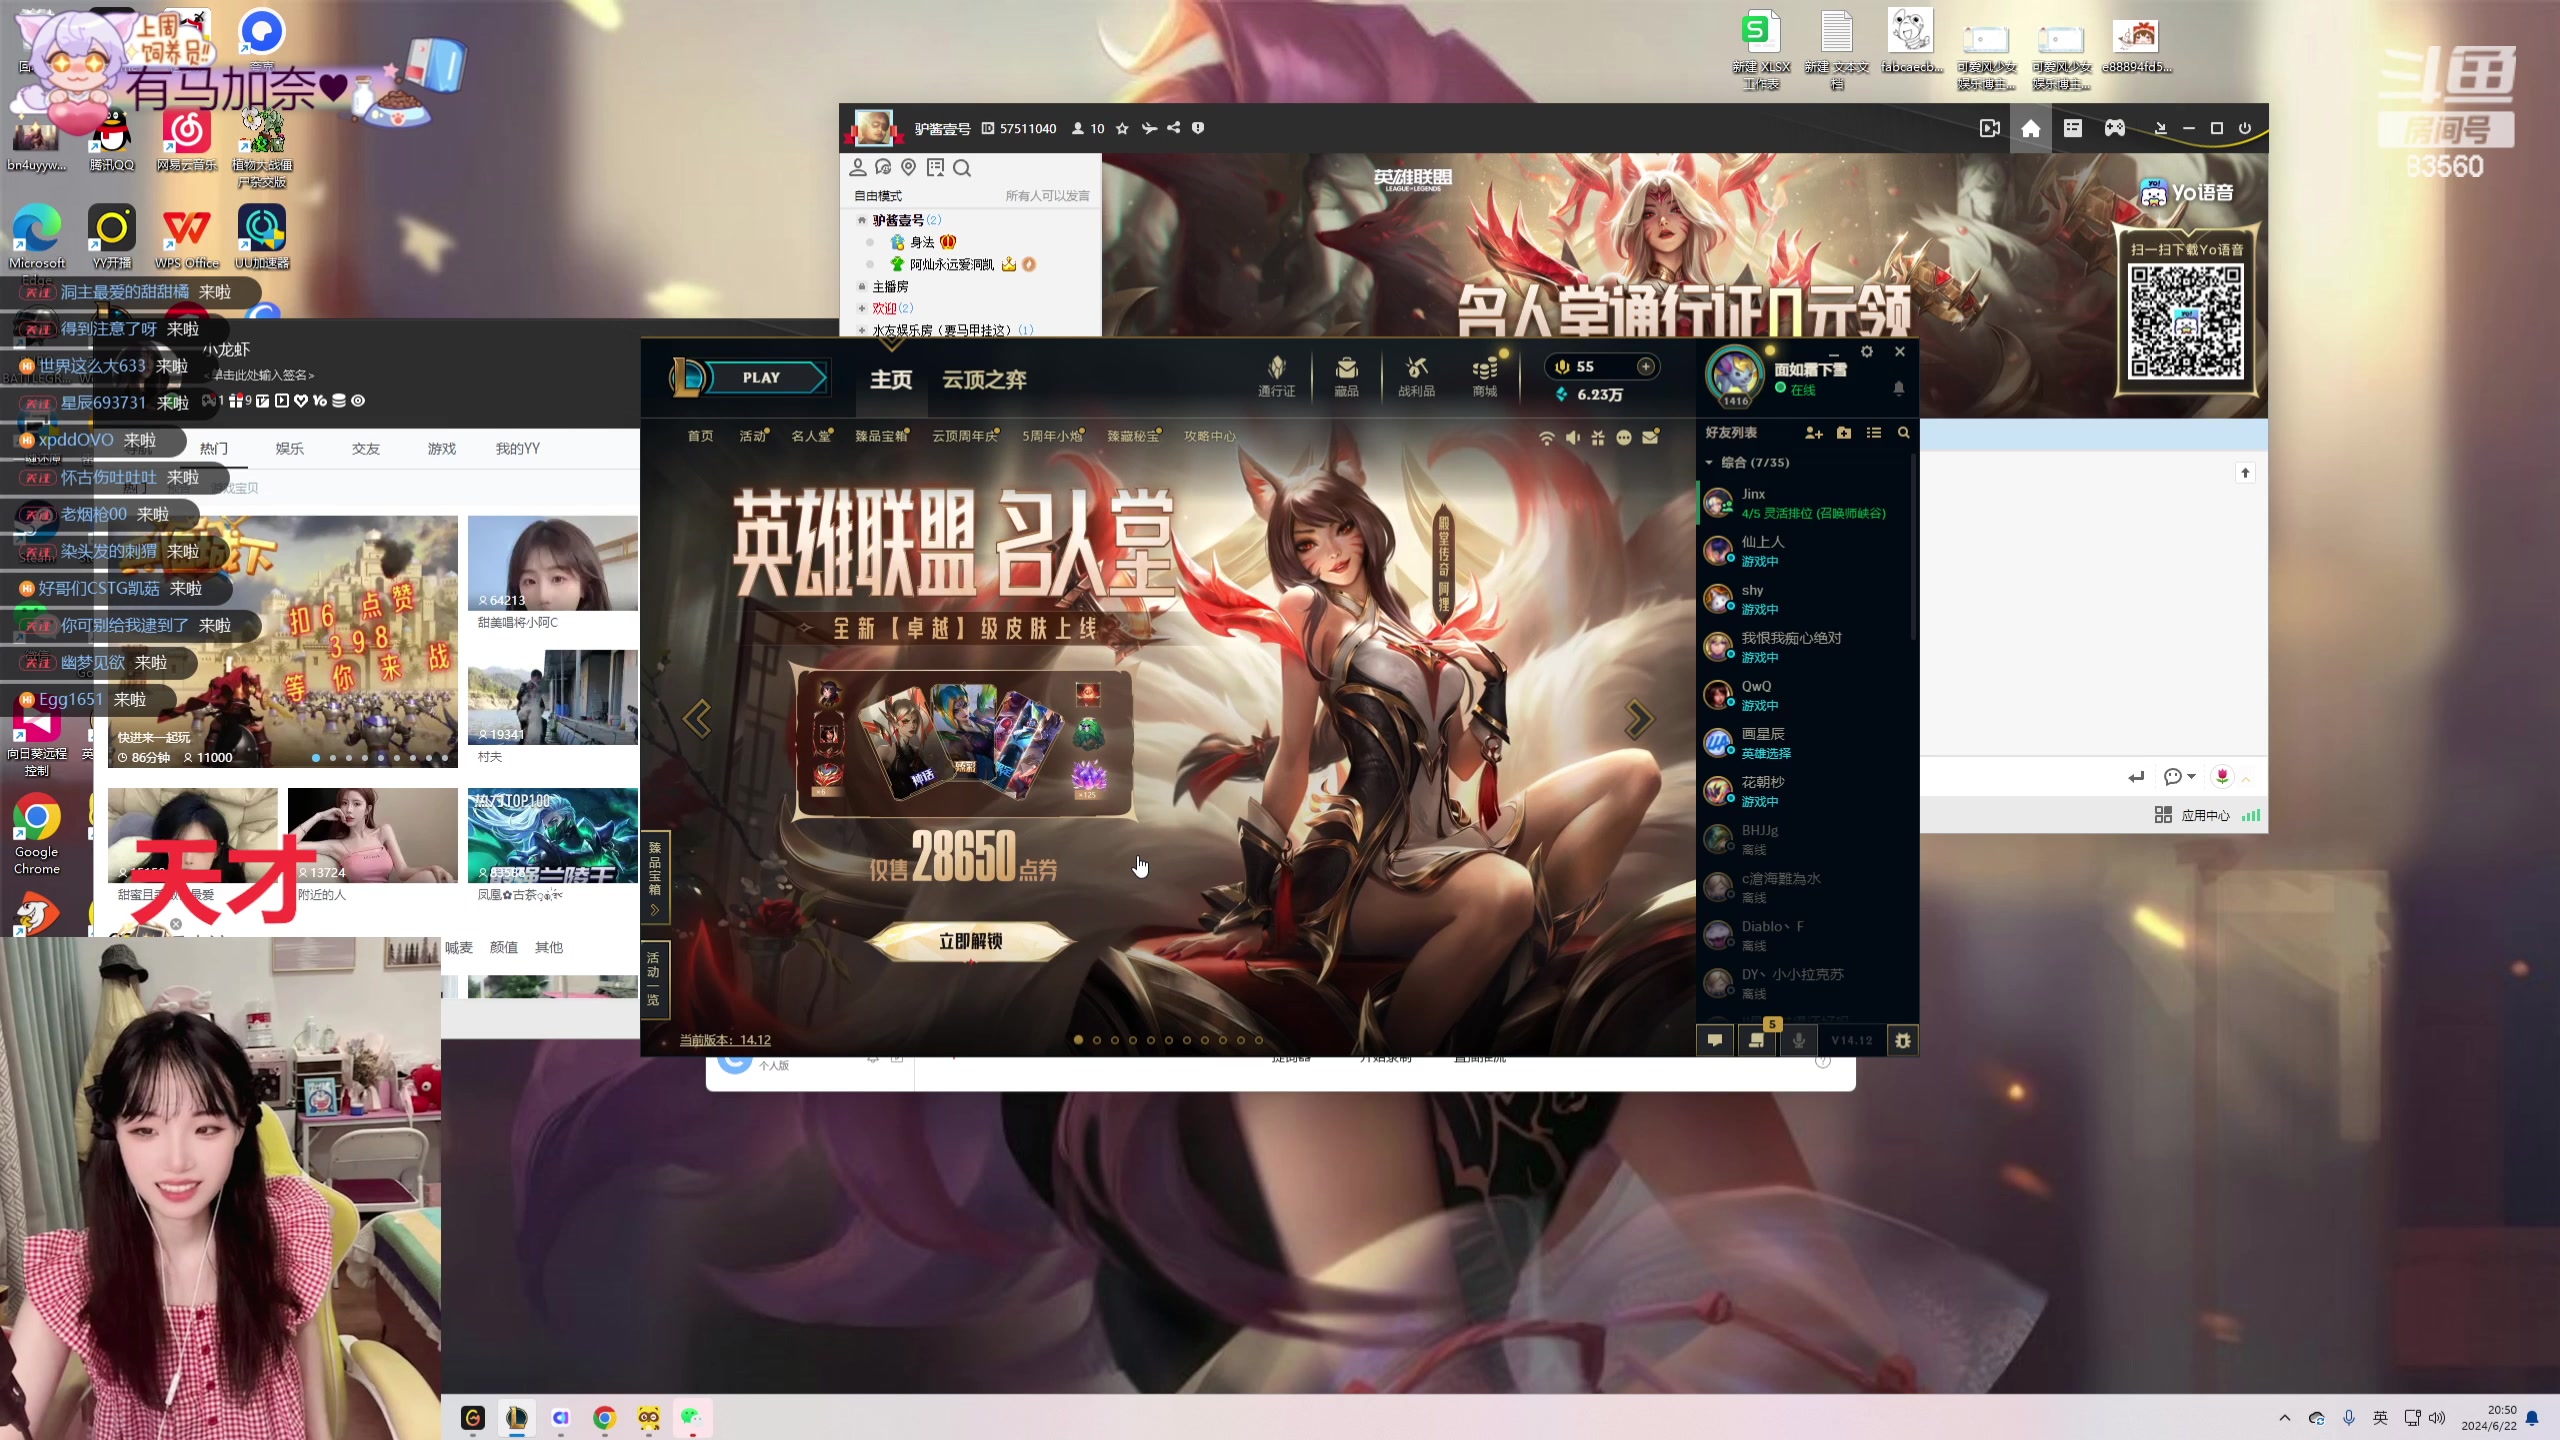This screenshot has height=1440, width=2560.
Task: Open the 攻略中心 sub-tab
Action: pyautogui.click(x=1210, y=436)
